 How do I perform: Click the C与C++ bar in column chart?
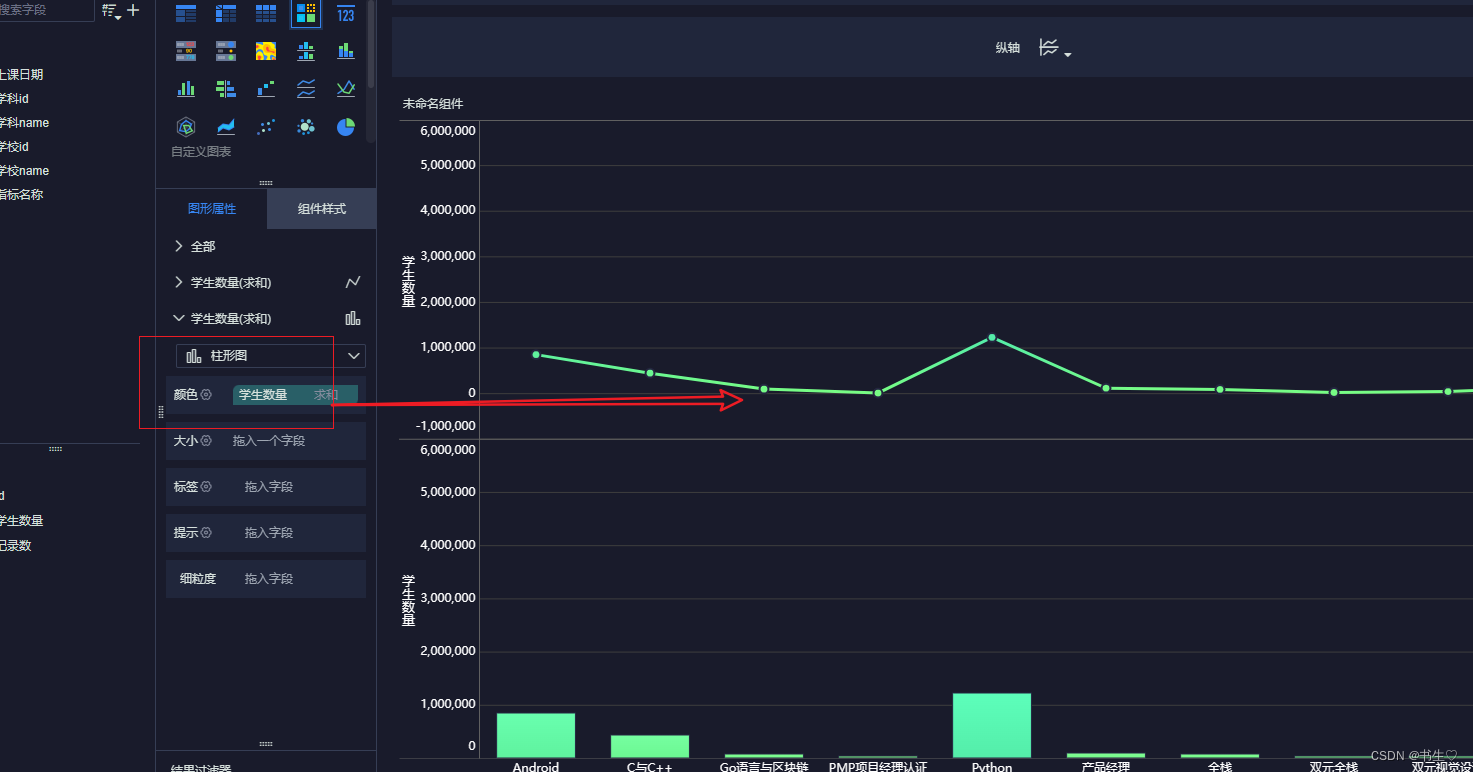pyautogui.click(x=650, y=746)
